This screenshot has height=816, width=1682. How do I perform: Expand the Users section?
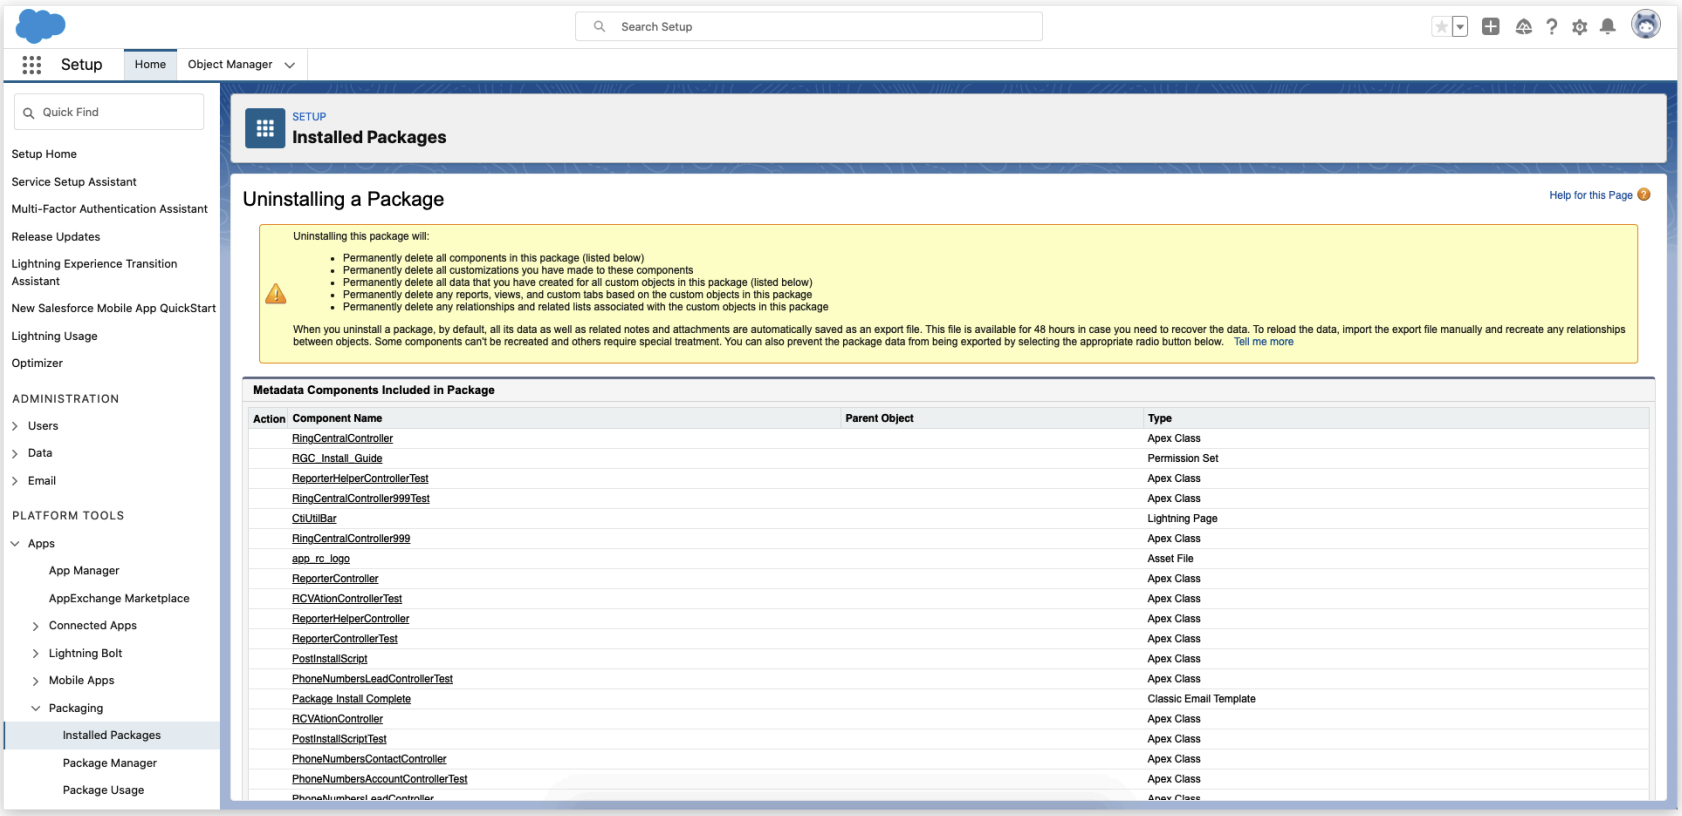tap(15, 426)
